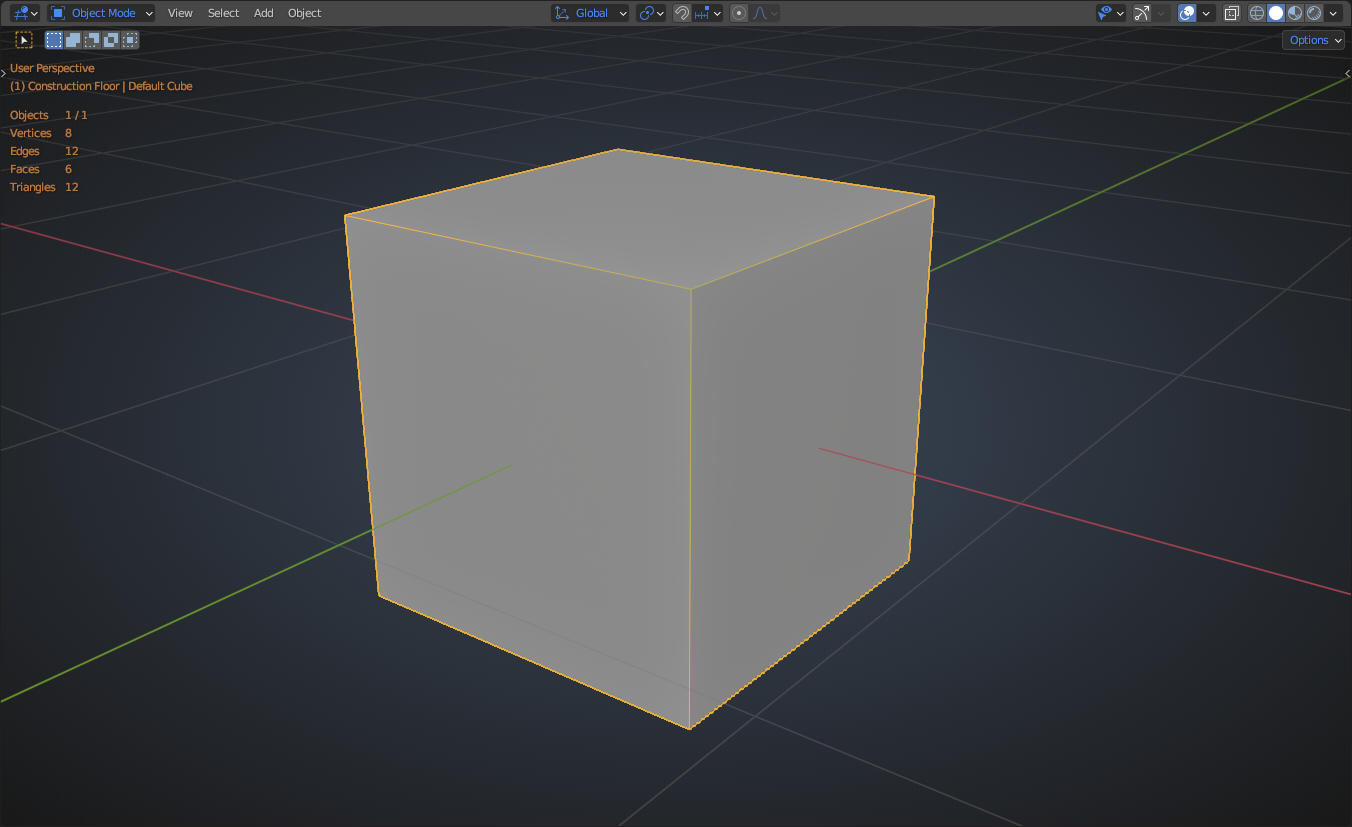Toggle snapping with the magnet icon
Viewport: 1352px width, 827px height.
[682, 13]
